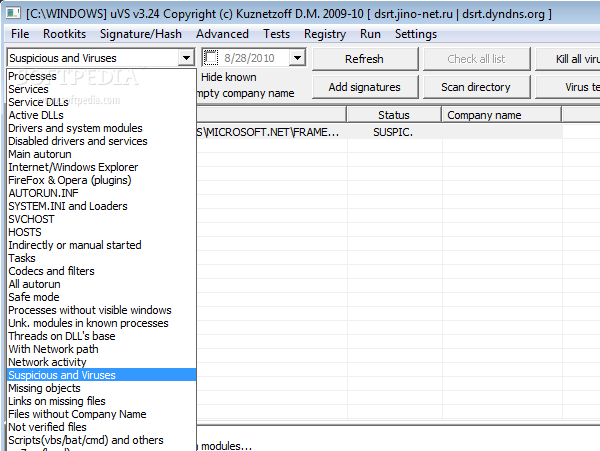This screenshot has height=451, width=600.
Task: Open the Registry menu
Action: 324,33
